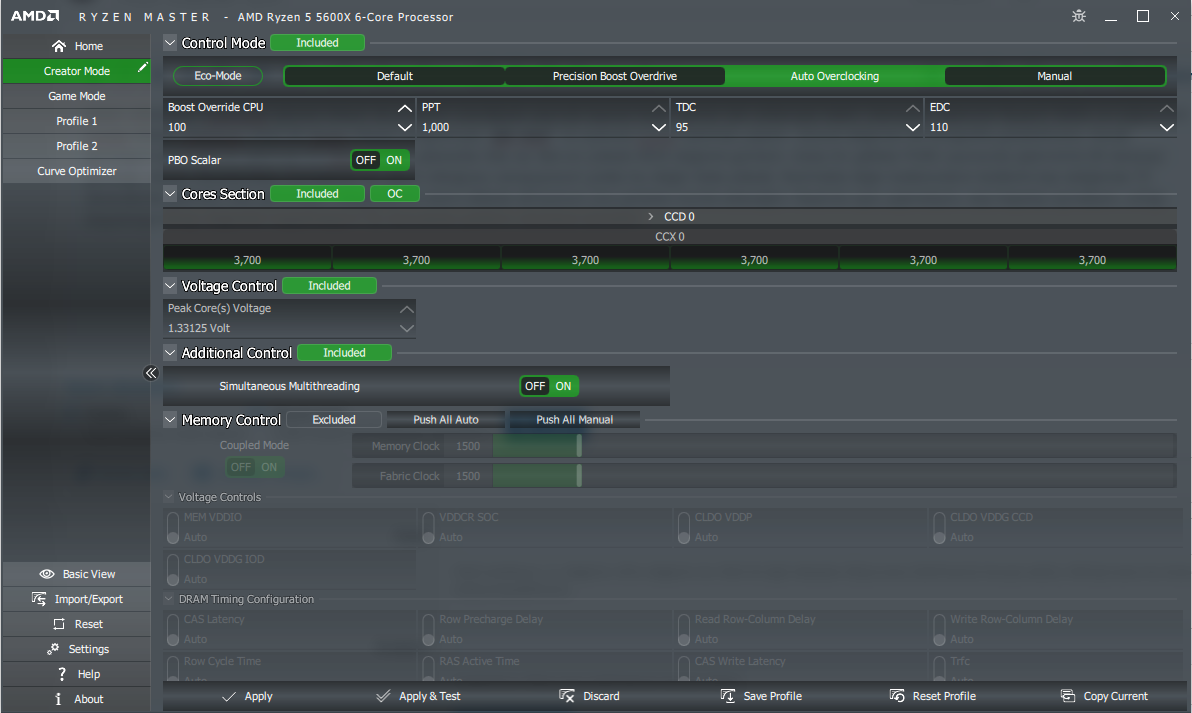Collapse DRAM Timing Configuration subsection
This screenshot has width=1192, height=713.
169,598
